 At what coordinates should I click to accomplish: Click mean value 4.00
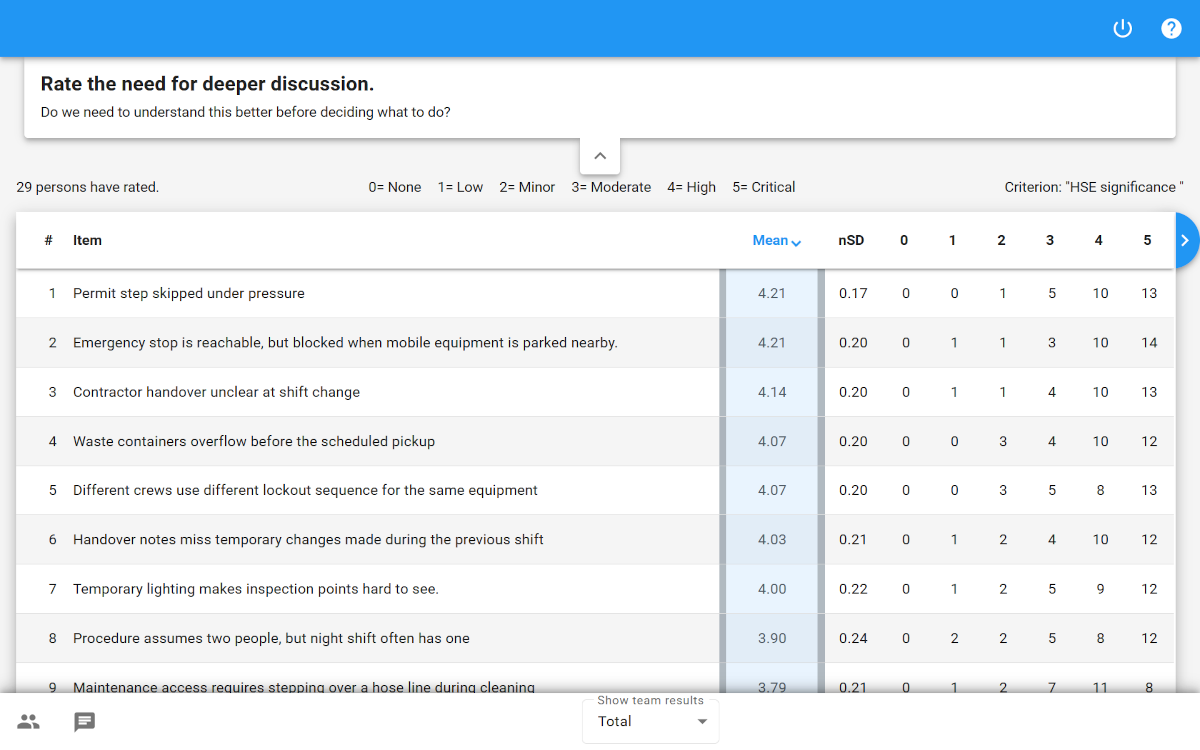[772, 589]
